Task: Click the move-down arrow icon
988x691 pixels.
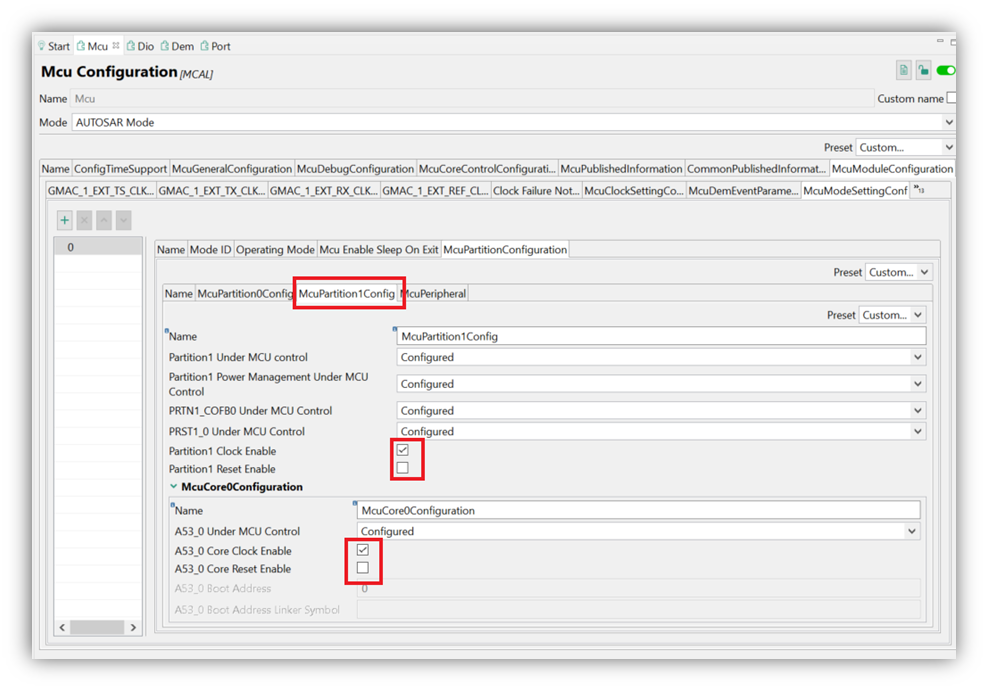Action: click(x=124, y=220)
